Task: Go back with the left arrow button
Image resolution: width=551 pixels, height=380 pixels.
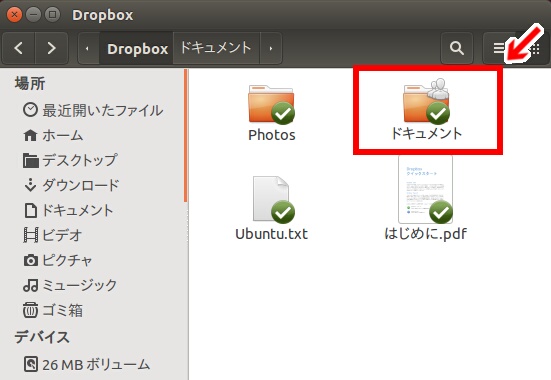Action: [x=19, y=48]
